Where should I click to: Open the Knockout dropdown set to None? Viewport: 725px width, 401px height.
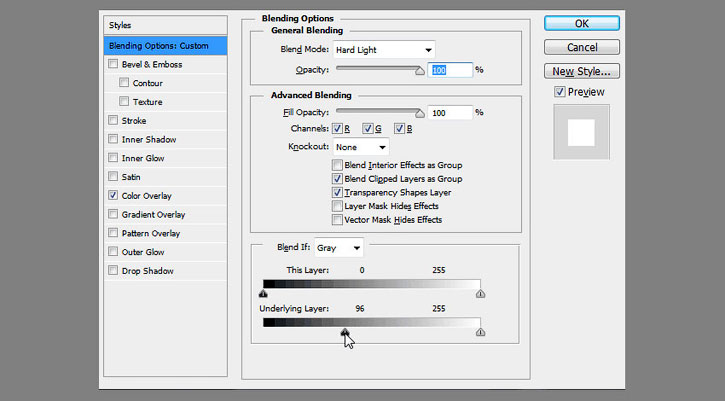pyautogui.click(x=361, y=147)
